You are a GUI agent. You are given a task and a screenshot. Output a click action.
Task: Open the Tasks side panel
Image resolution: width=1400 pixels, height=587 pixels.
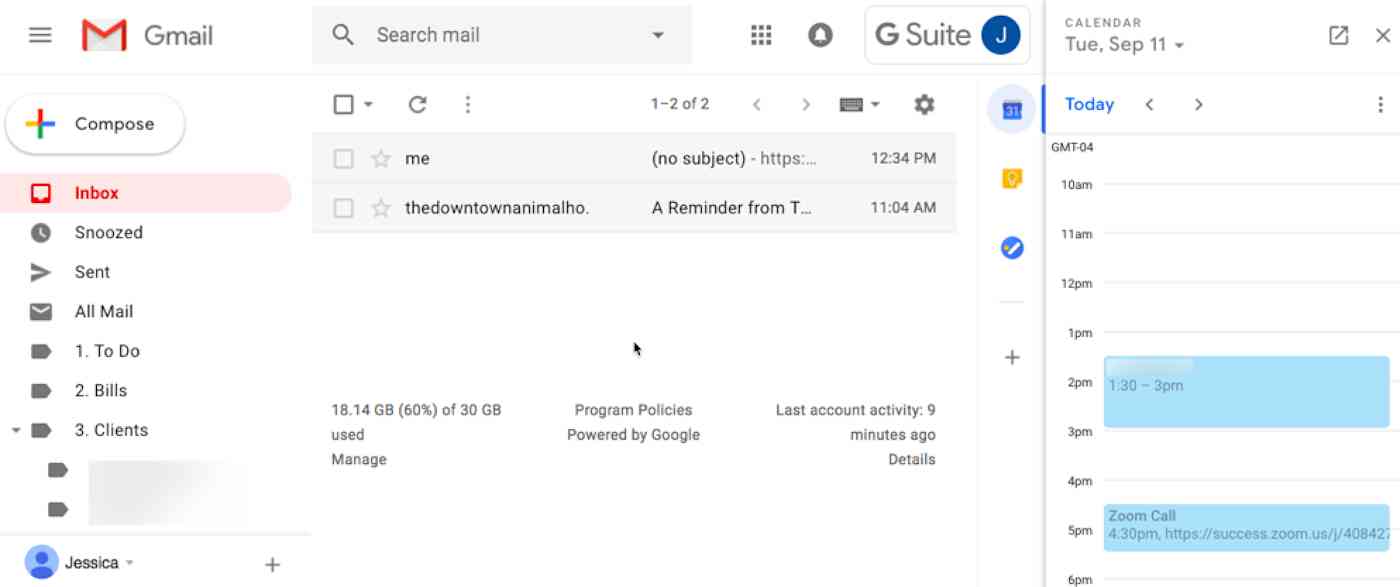[1010, 247]
